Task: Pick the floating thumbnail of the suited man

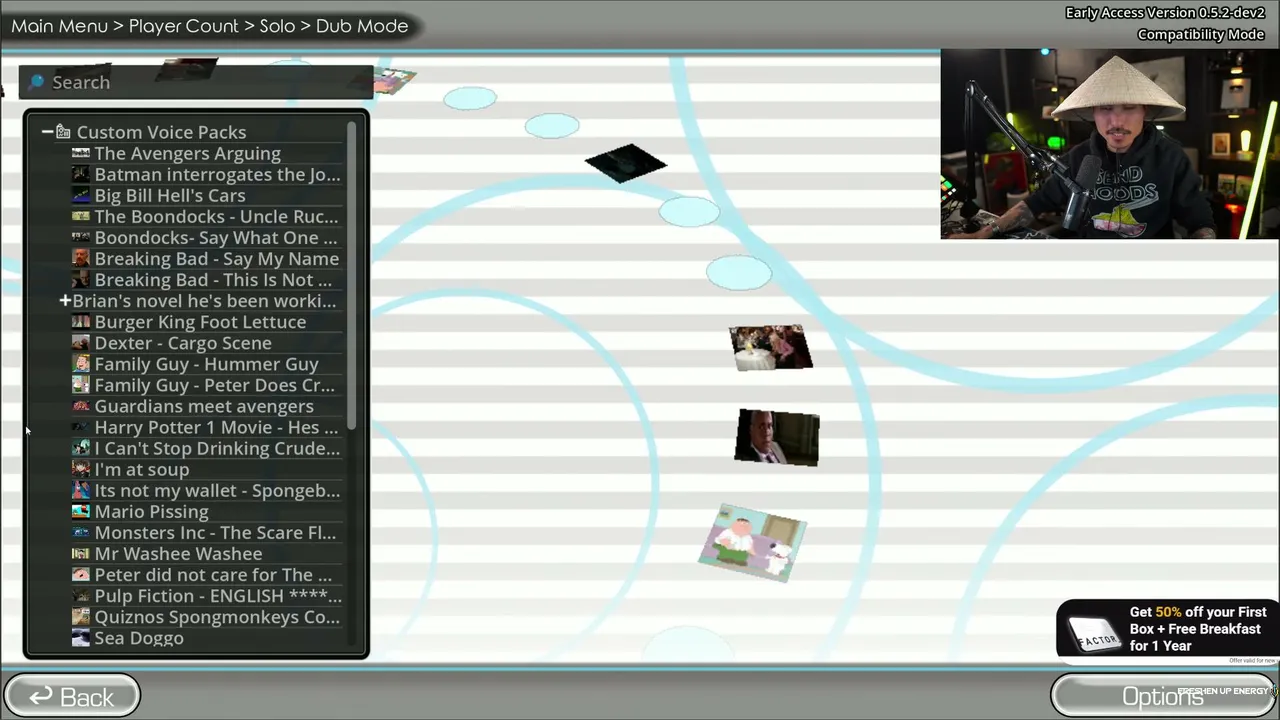Action: (x=777, y=437)
